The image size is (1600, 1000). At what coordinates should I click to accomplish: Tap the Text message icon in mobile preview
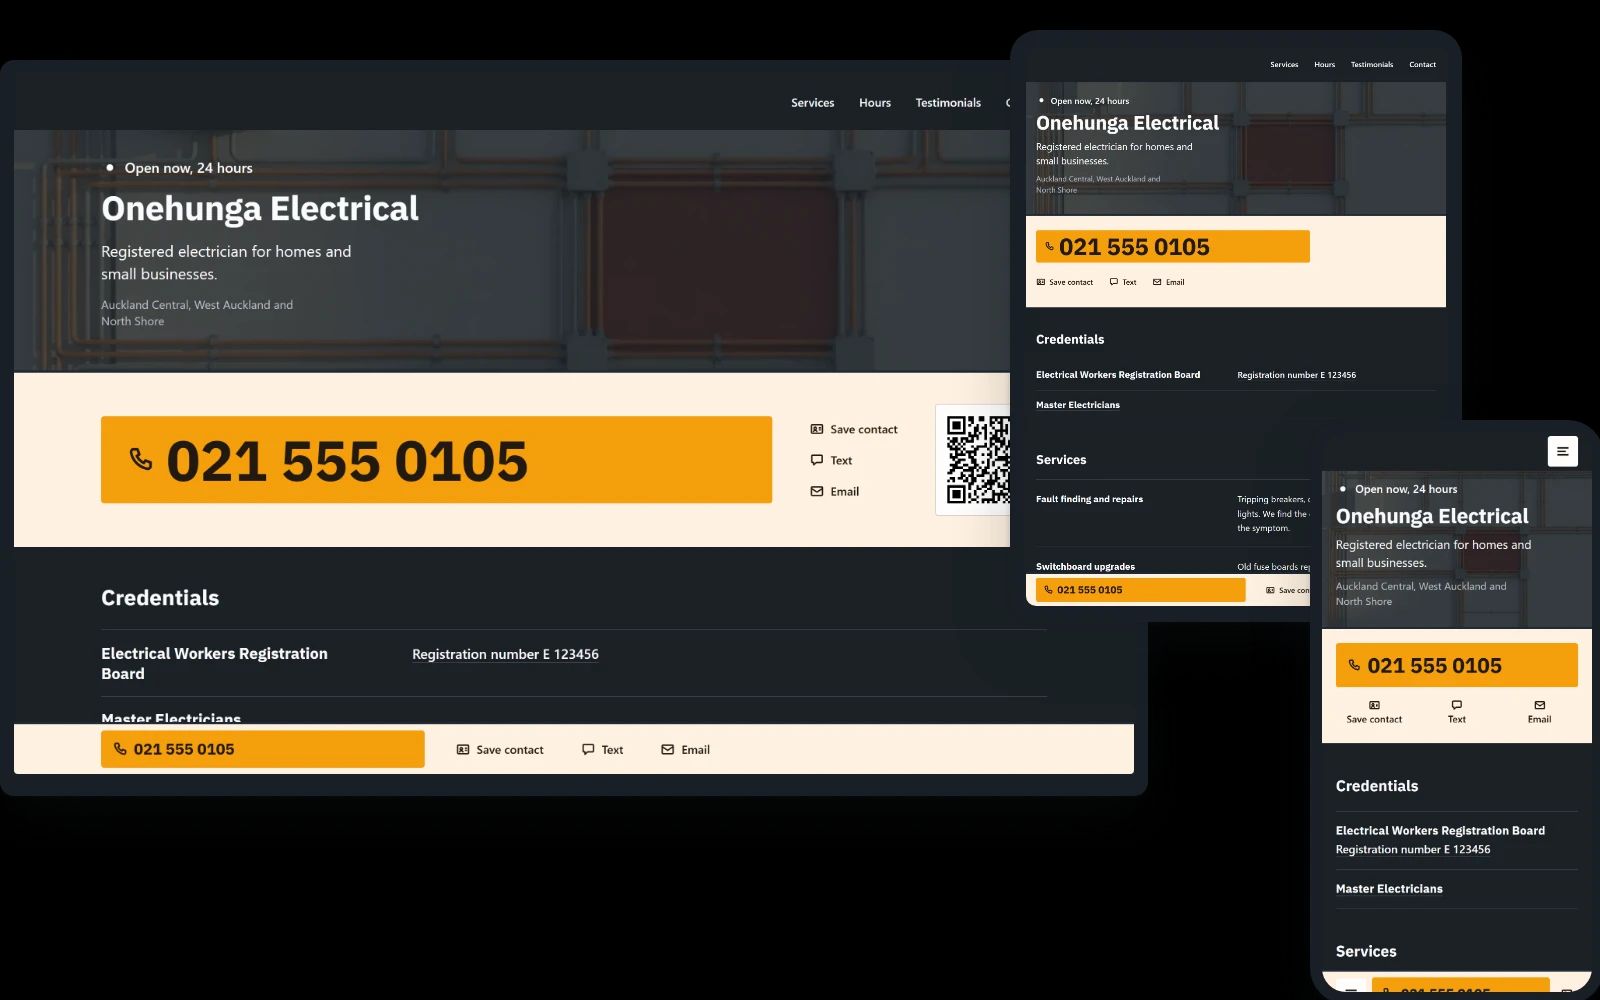pos(1457,705)
